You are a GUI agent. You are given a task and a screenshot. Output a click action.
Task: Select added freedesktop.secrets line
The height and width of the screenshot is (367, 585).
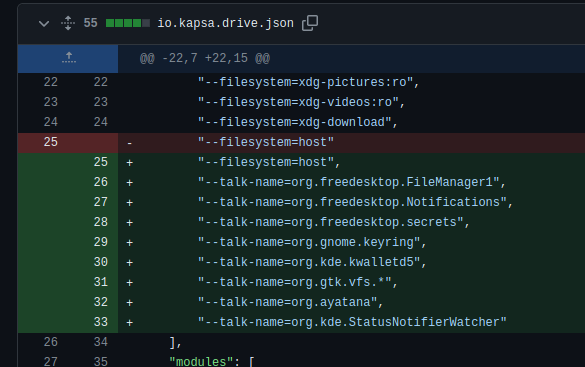(x=334, y=222)
